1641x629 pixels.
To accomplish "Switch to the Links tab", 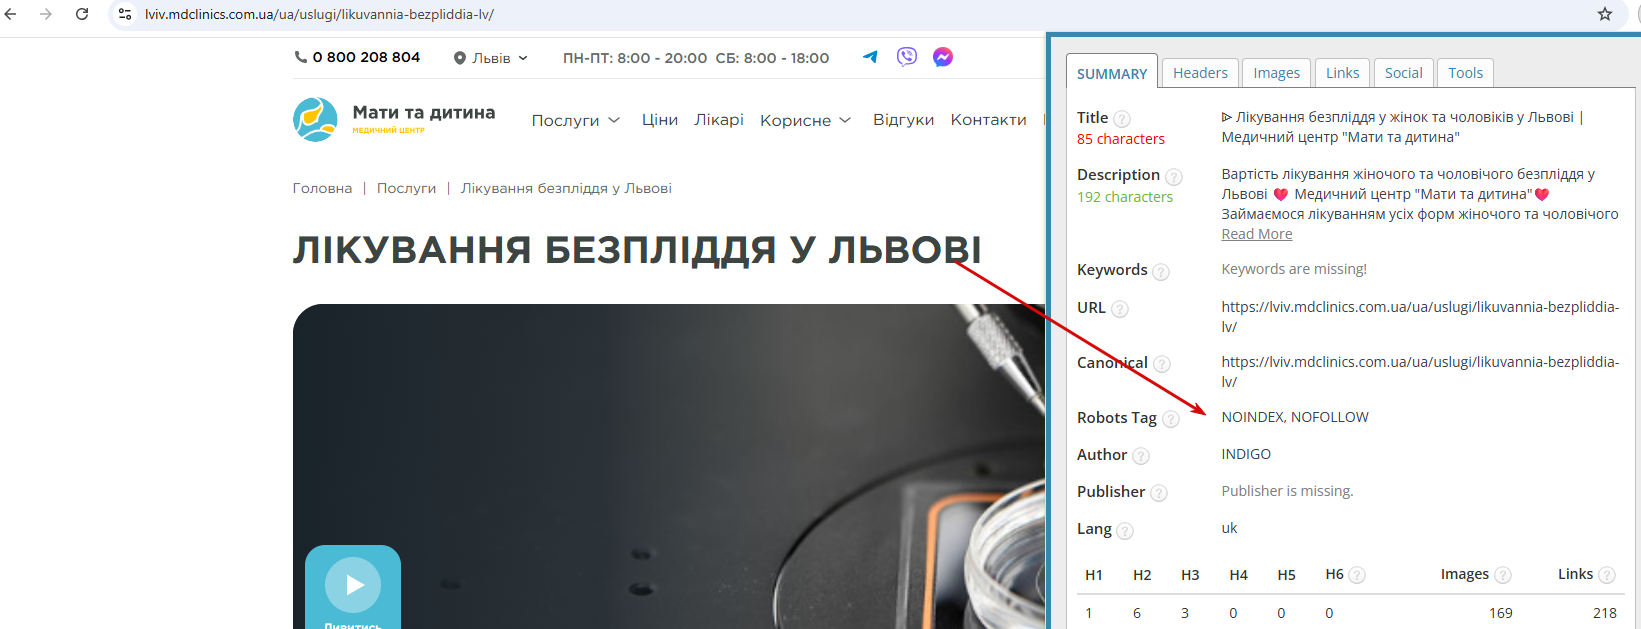I will [1343, 73].
